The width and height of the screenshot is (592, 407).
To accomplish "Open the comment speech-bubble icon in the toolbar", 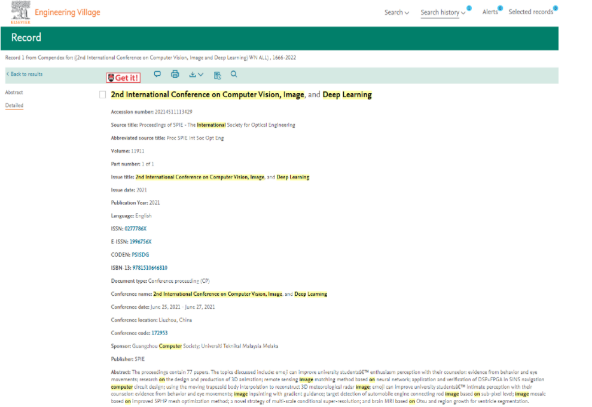I will tap(157, 74).
